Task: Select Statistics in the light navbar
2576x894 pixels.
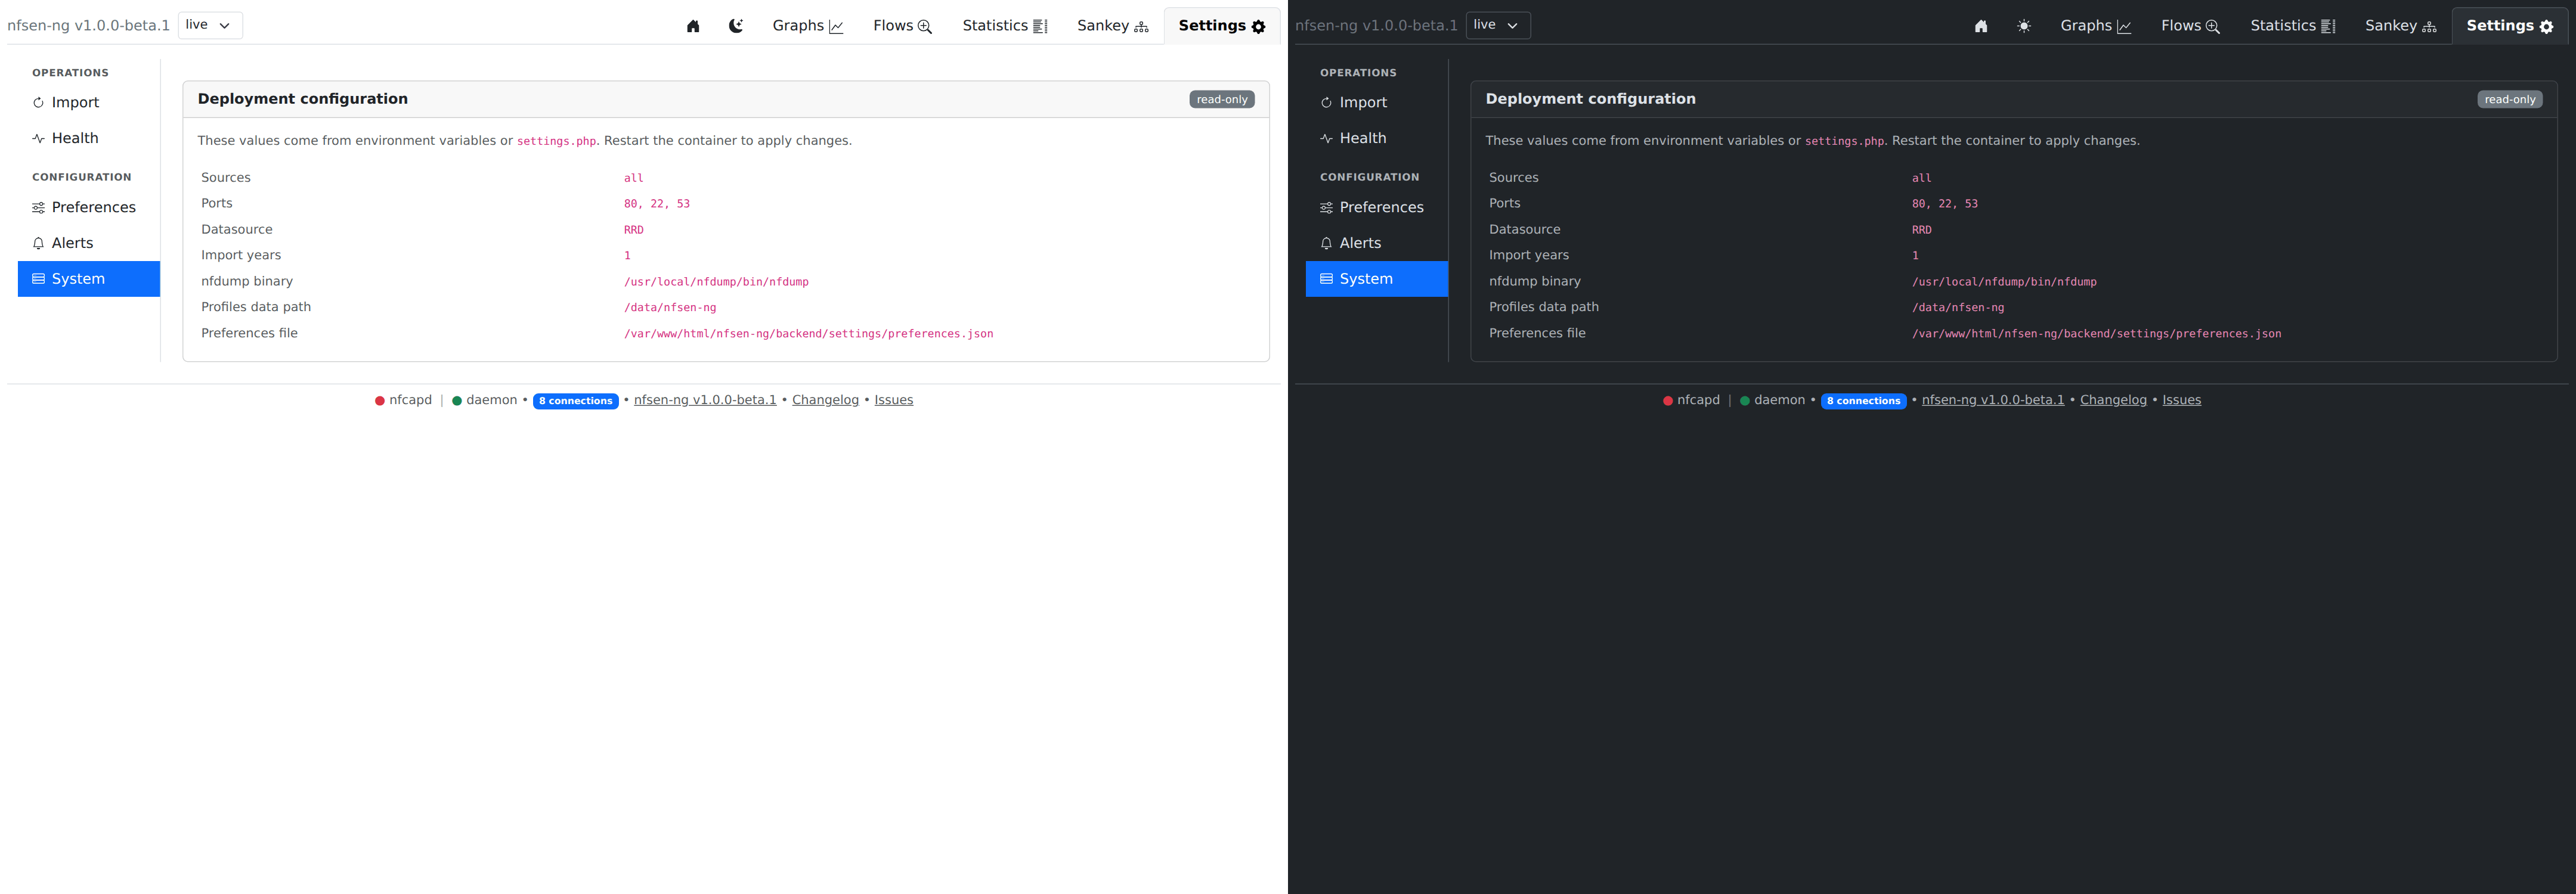Action: point(1005,26)
